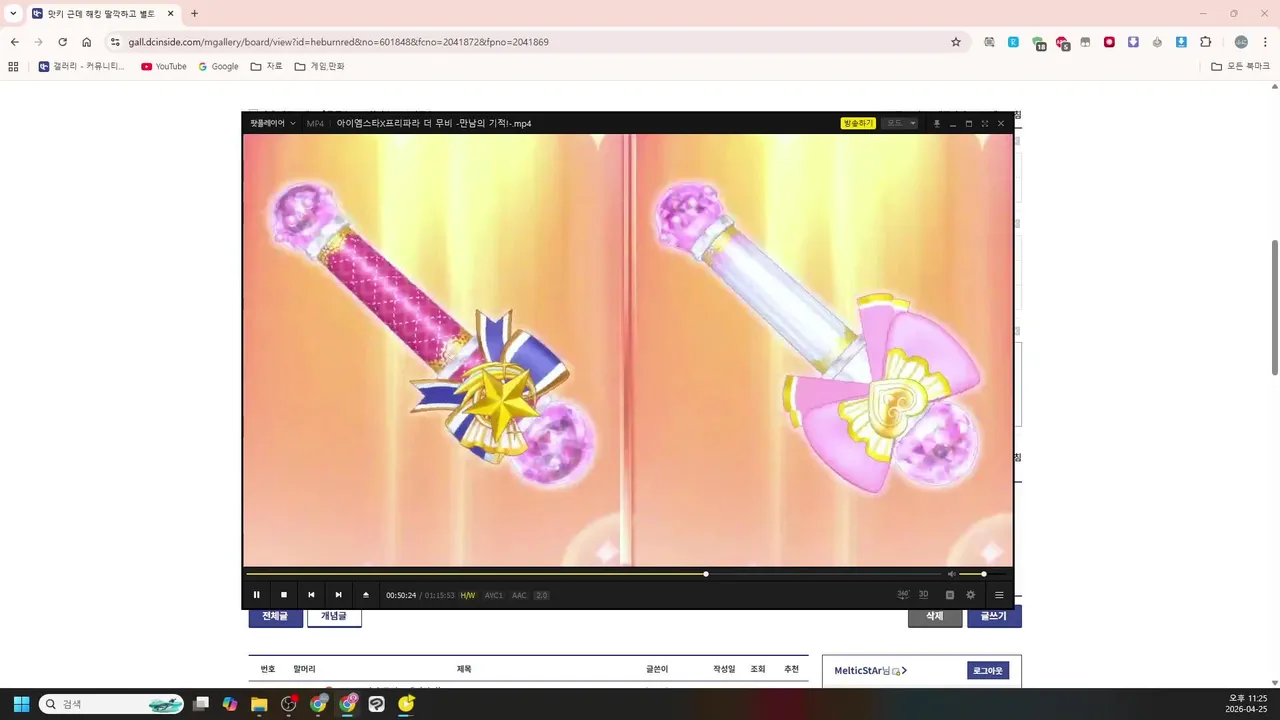The image size is (1280, 720).
Task: Skip to next track in PotPlayer
Action: click(x=338, y=595)
